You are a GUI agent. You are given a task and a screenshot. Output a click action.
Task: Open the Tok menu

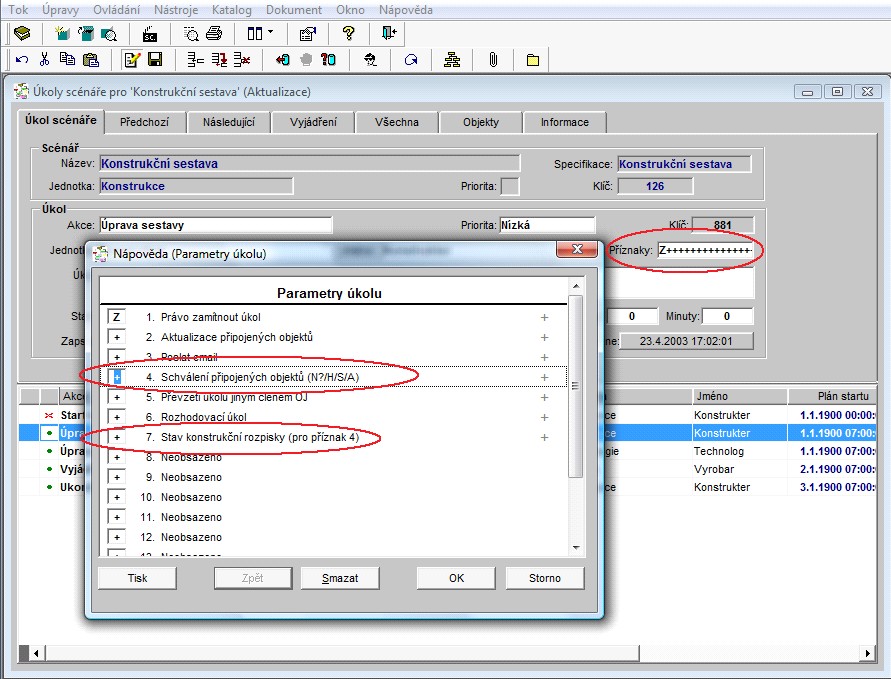(x=18, y=10)
